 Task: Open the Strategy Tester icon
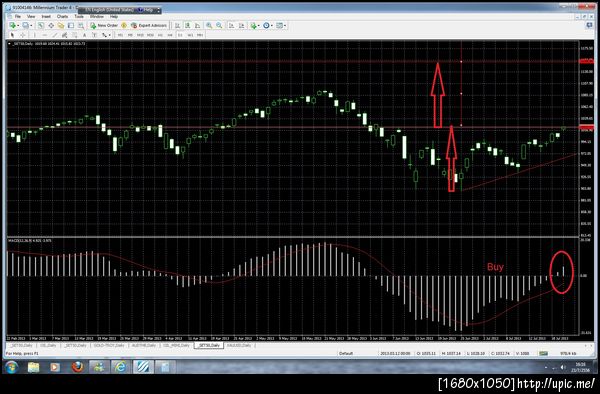[81, 26]
